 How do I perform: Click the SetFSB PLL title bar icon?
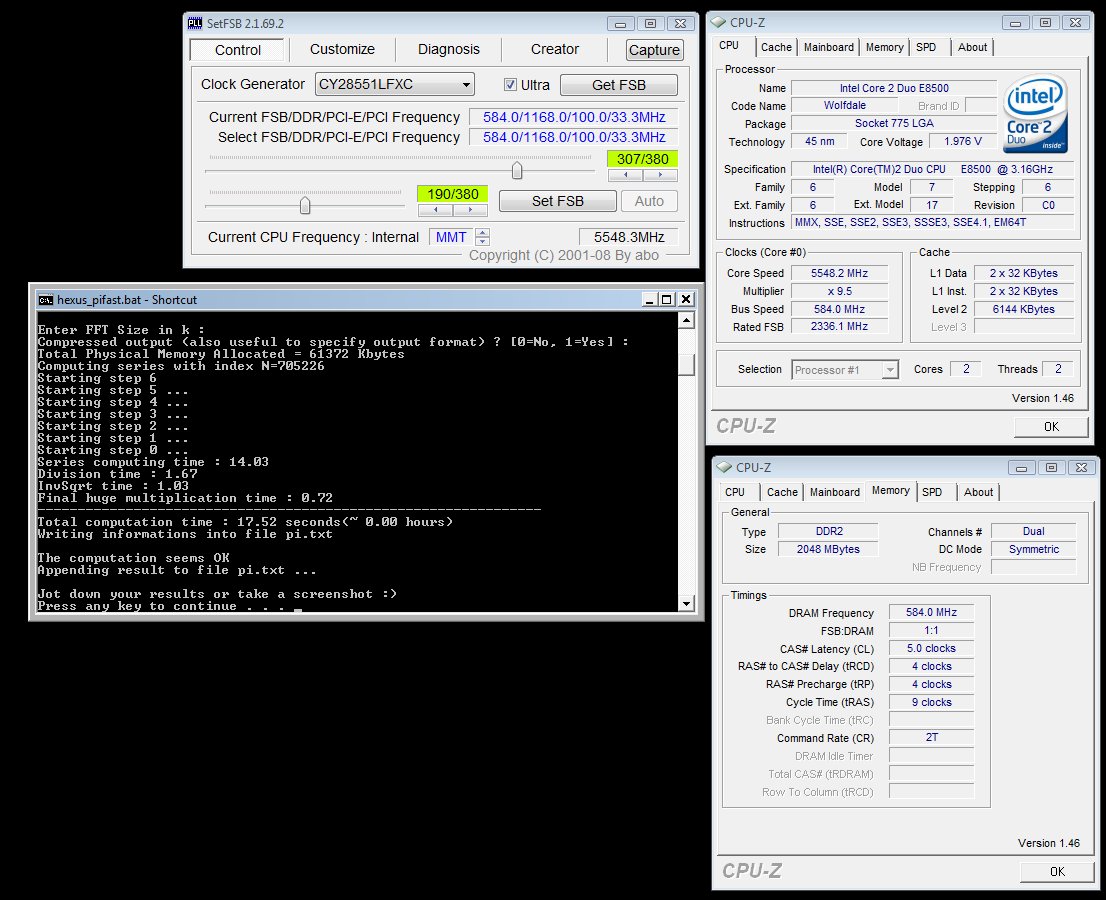(x=195, y=23)
